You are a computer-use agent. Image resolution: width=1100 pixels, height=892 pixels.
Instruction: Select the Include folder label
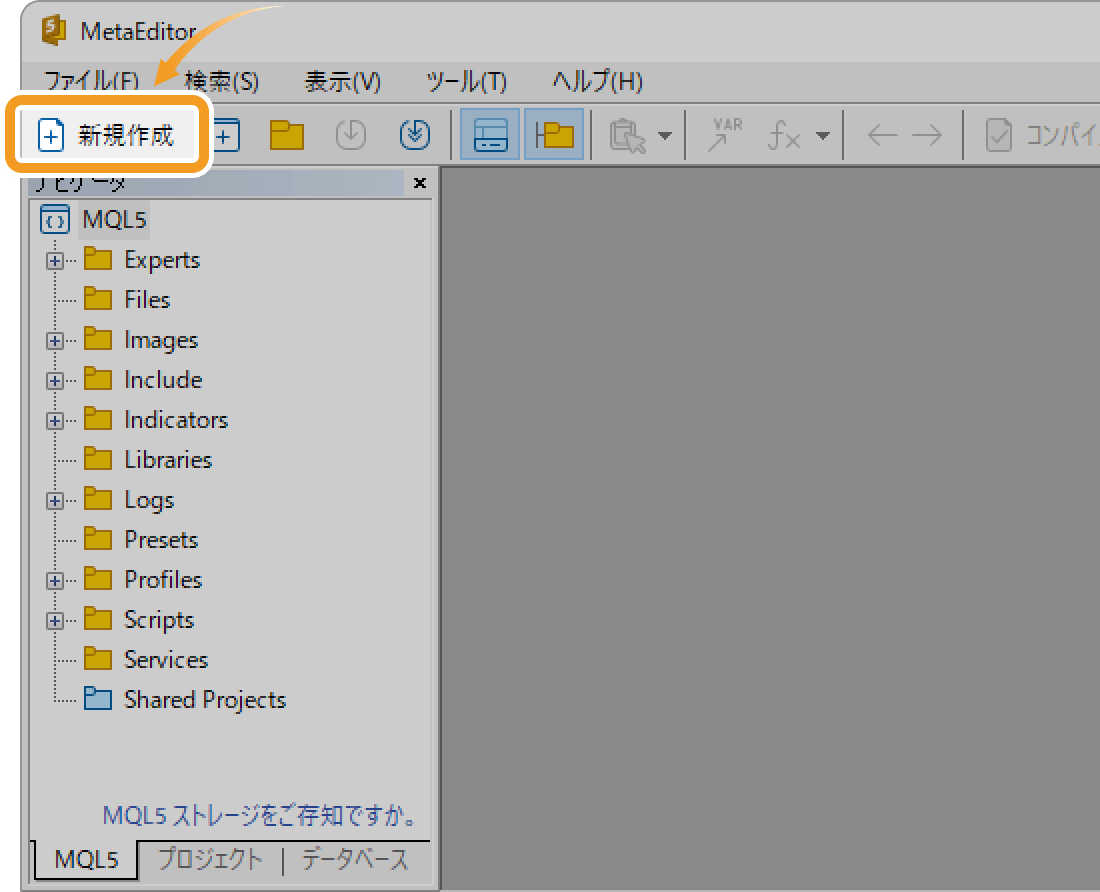[x=163, y=380]
